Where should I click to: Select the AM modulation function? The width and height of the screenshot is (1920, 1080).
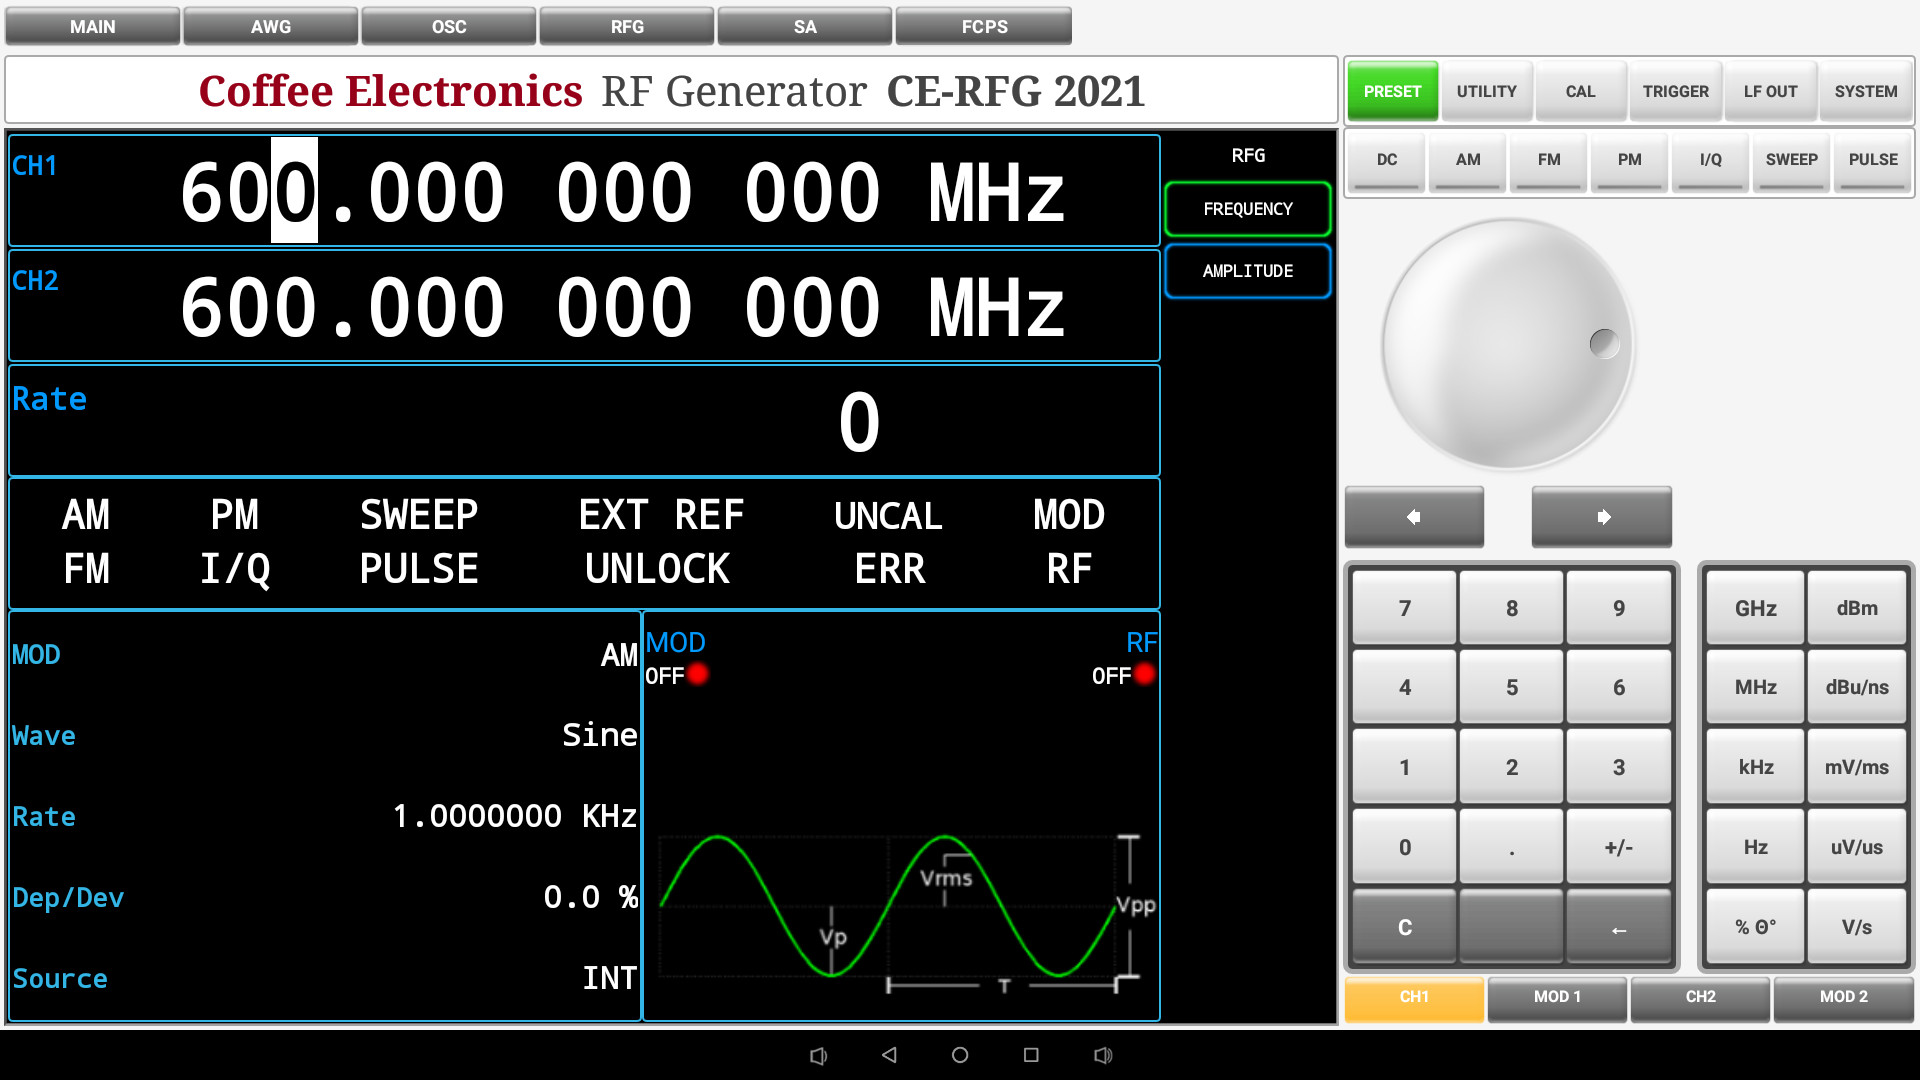[1466, 160]
